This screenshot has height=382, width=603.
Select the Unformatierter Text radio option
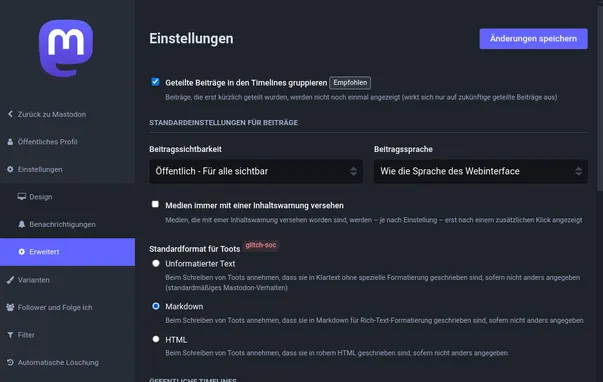pos(156,263)
